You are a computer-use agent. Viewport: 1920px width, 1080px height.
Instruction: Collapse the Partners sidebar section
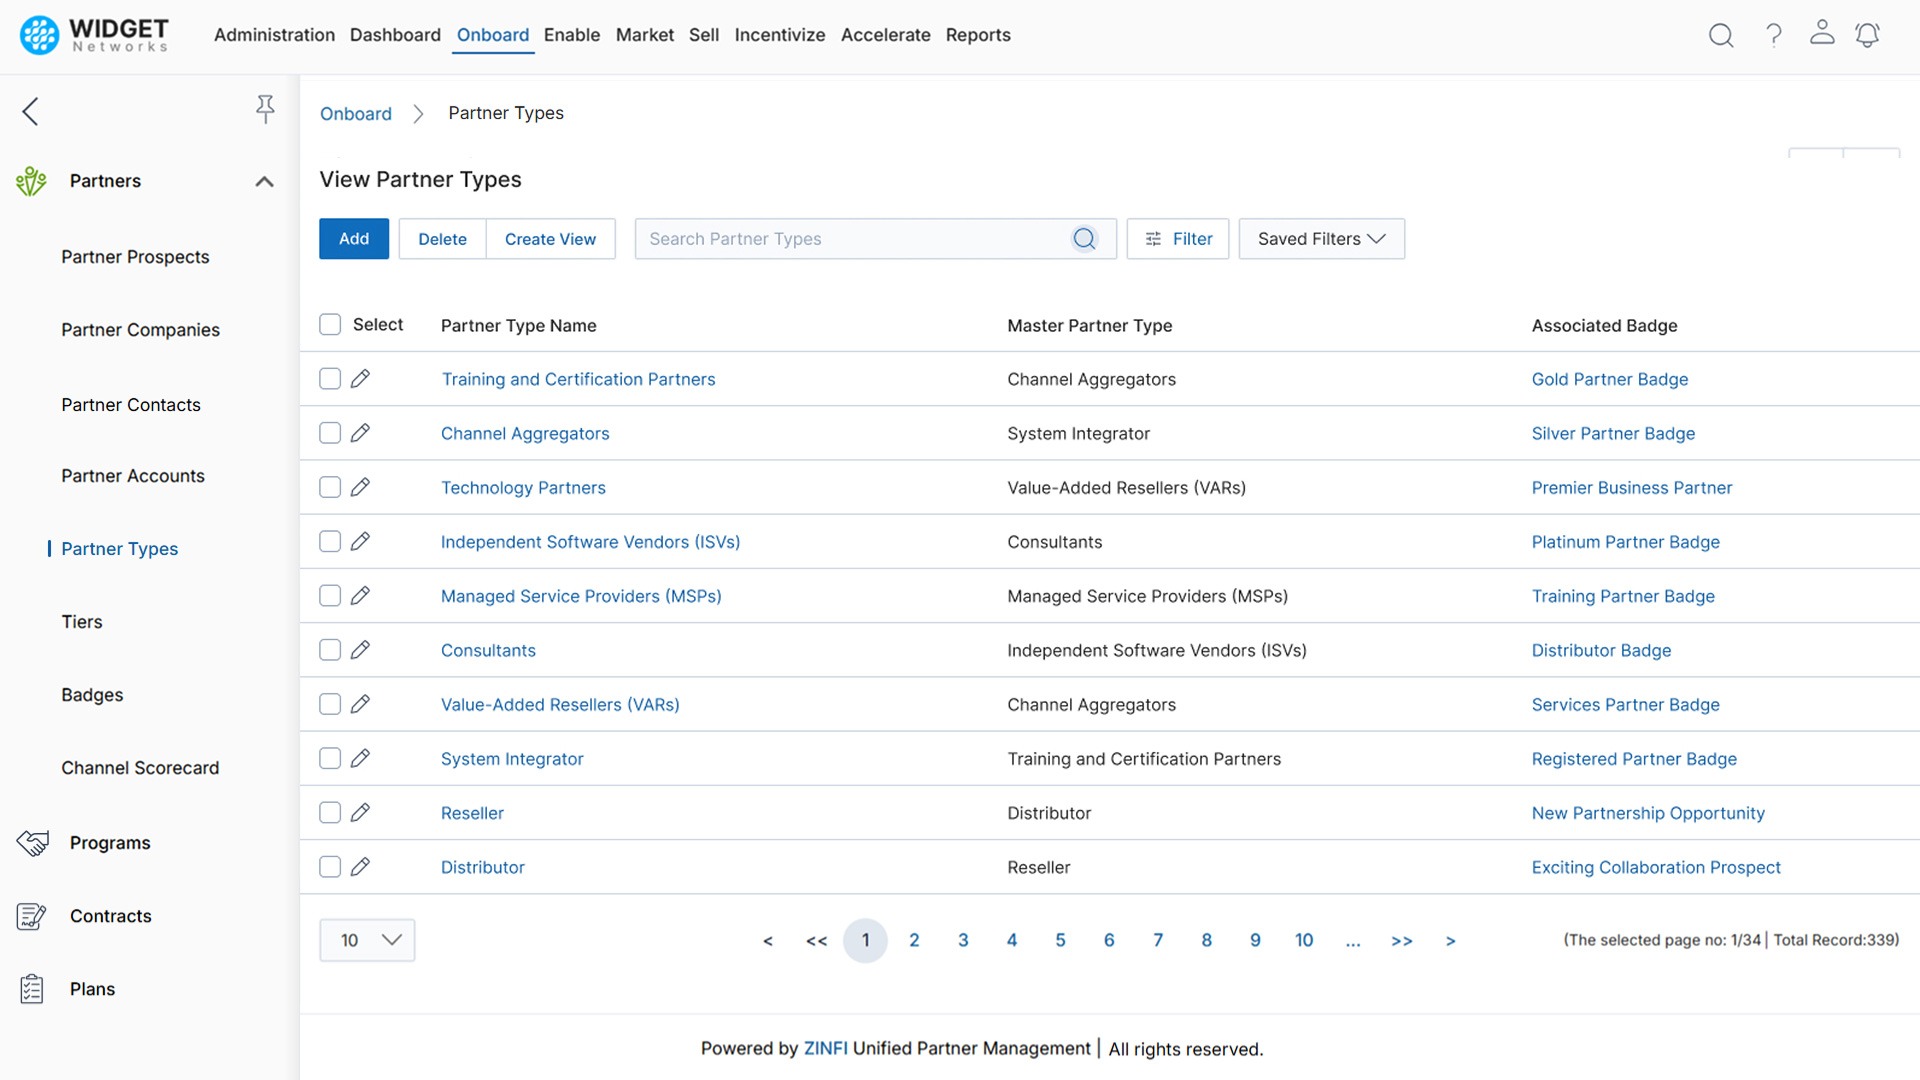click(264, 181)
